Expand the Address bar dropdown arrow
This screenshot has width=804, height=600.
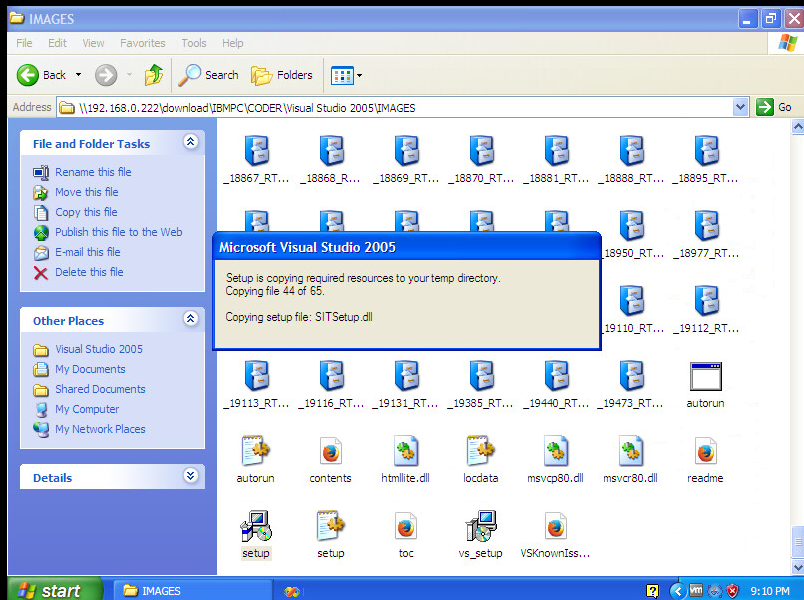(740, 107)
